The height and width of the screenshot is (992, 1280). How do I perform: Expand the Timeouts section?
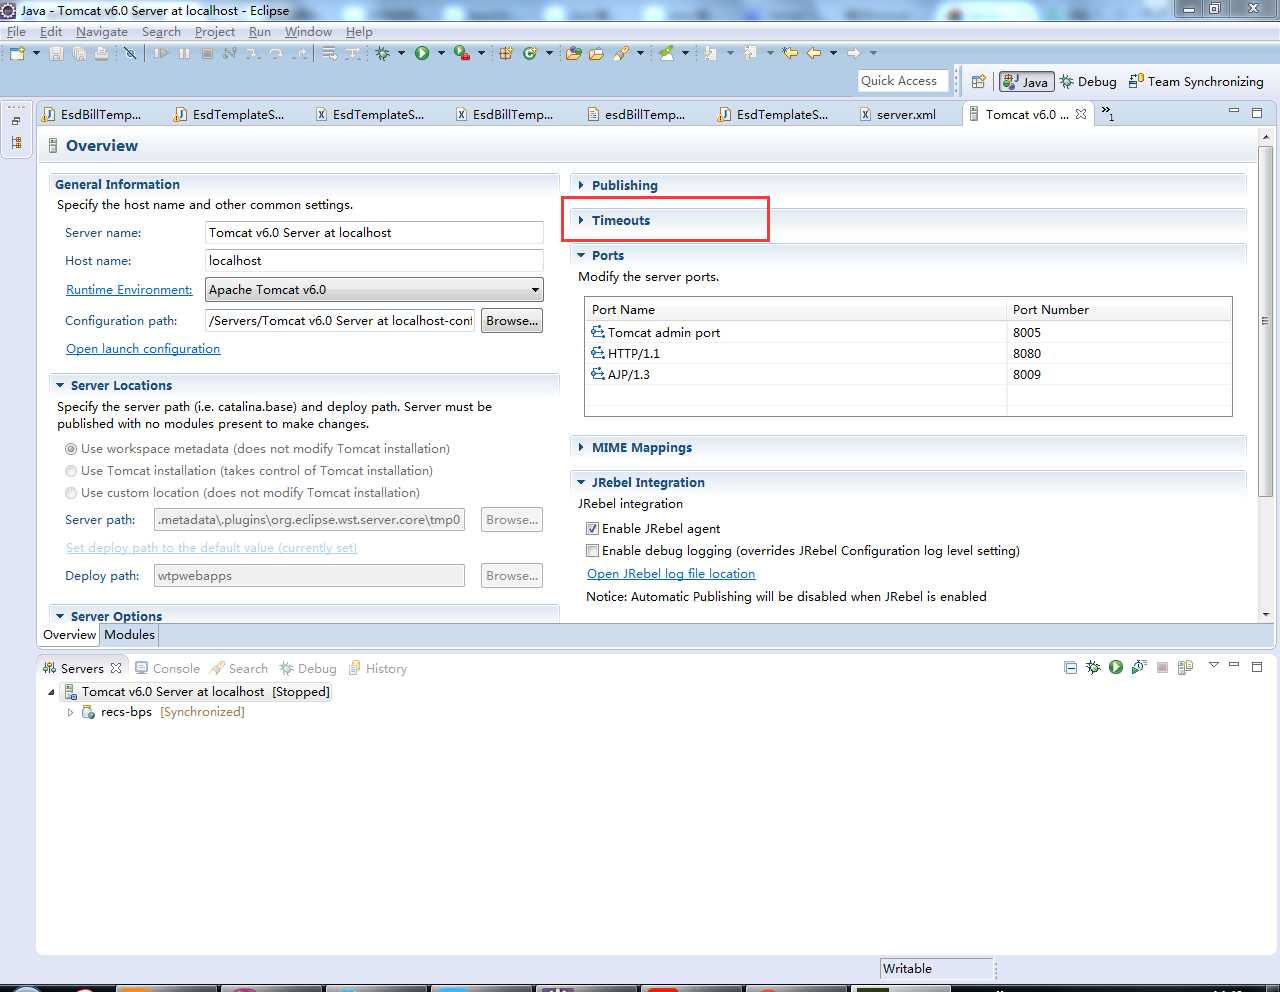581,220
